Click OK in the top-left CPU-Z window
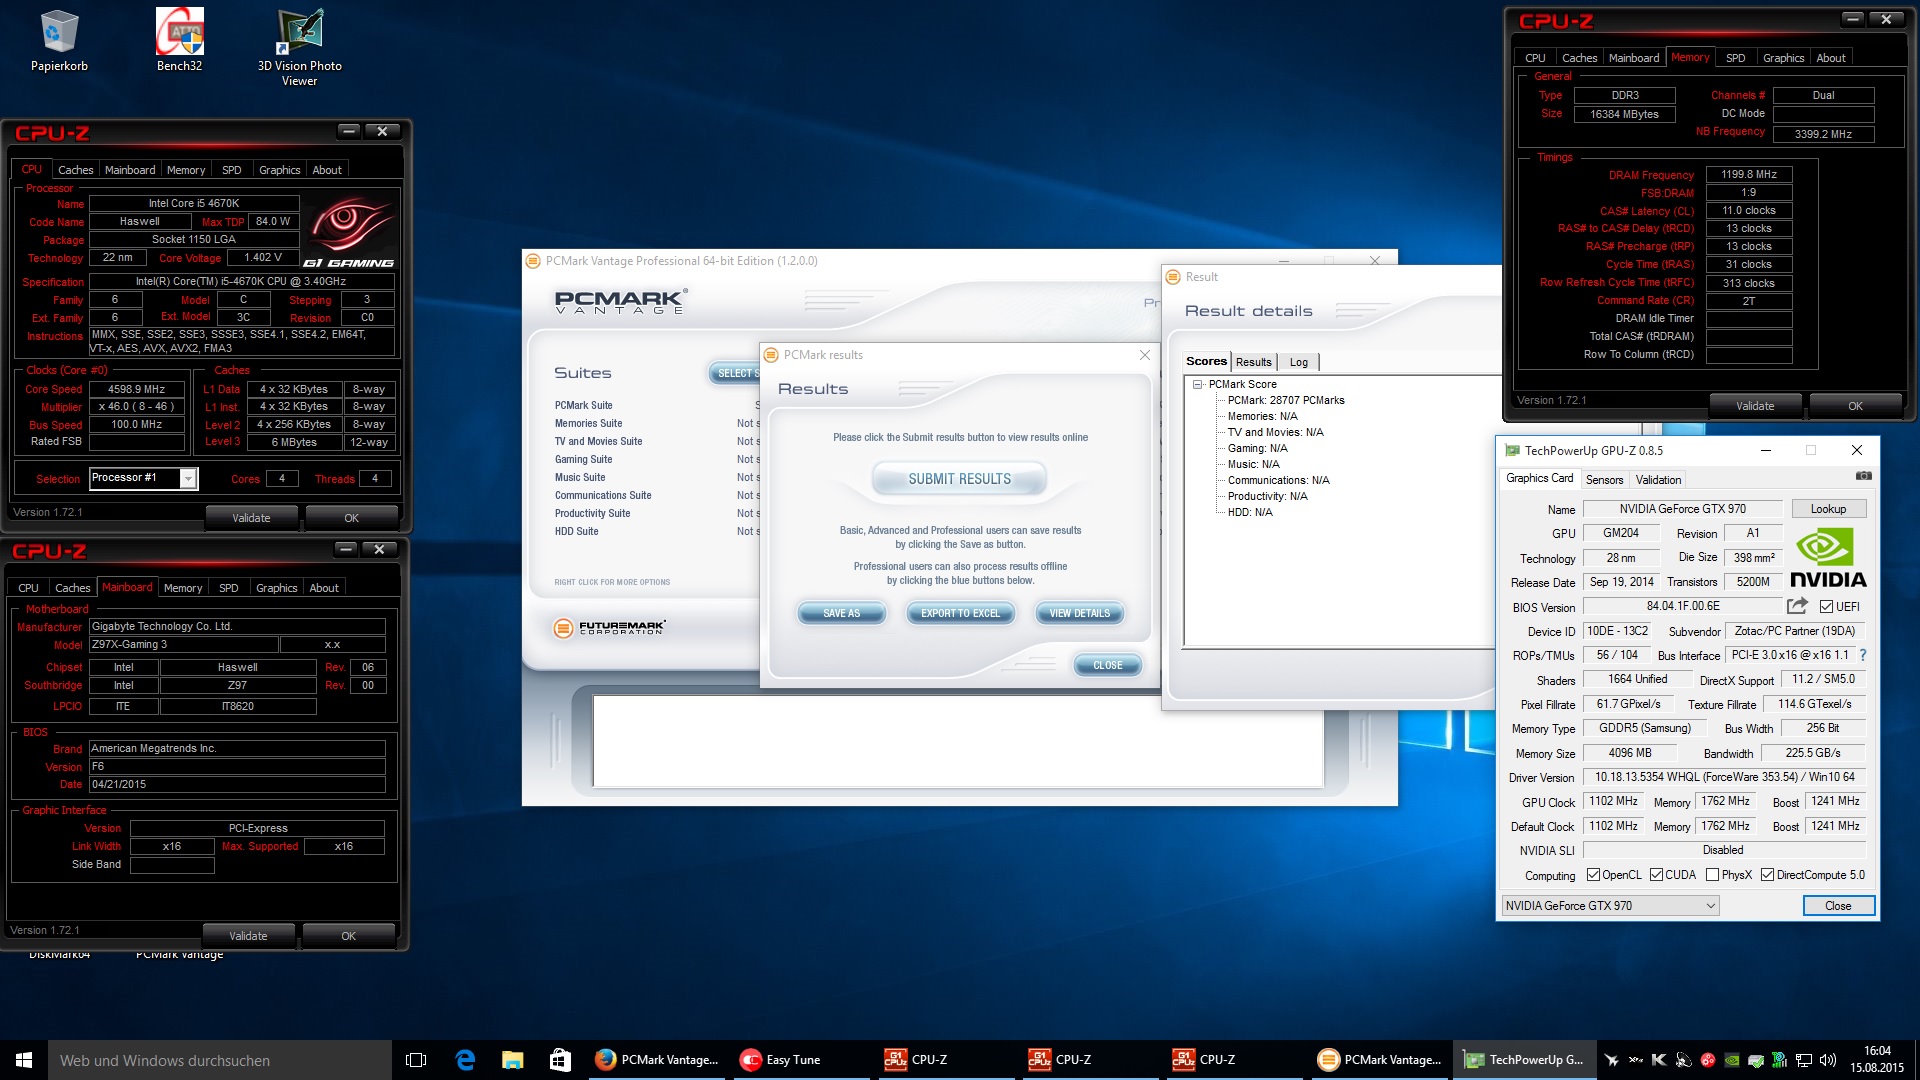The height and width of the screenshot is (1080, 1920). 351,518
